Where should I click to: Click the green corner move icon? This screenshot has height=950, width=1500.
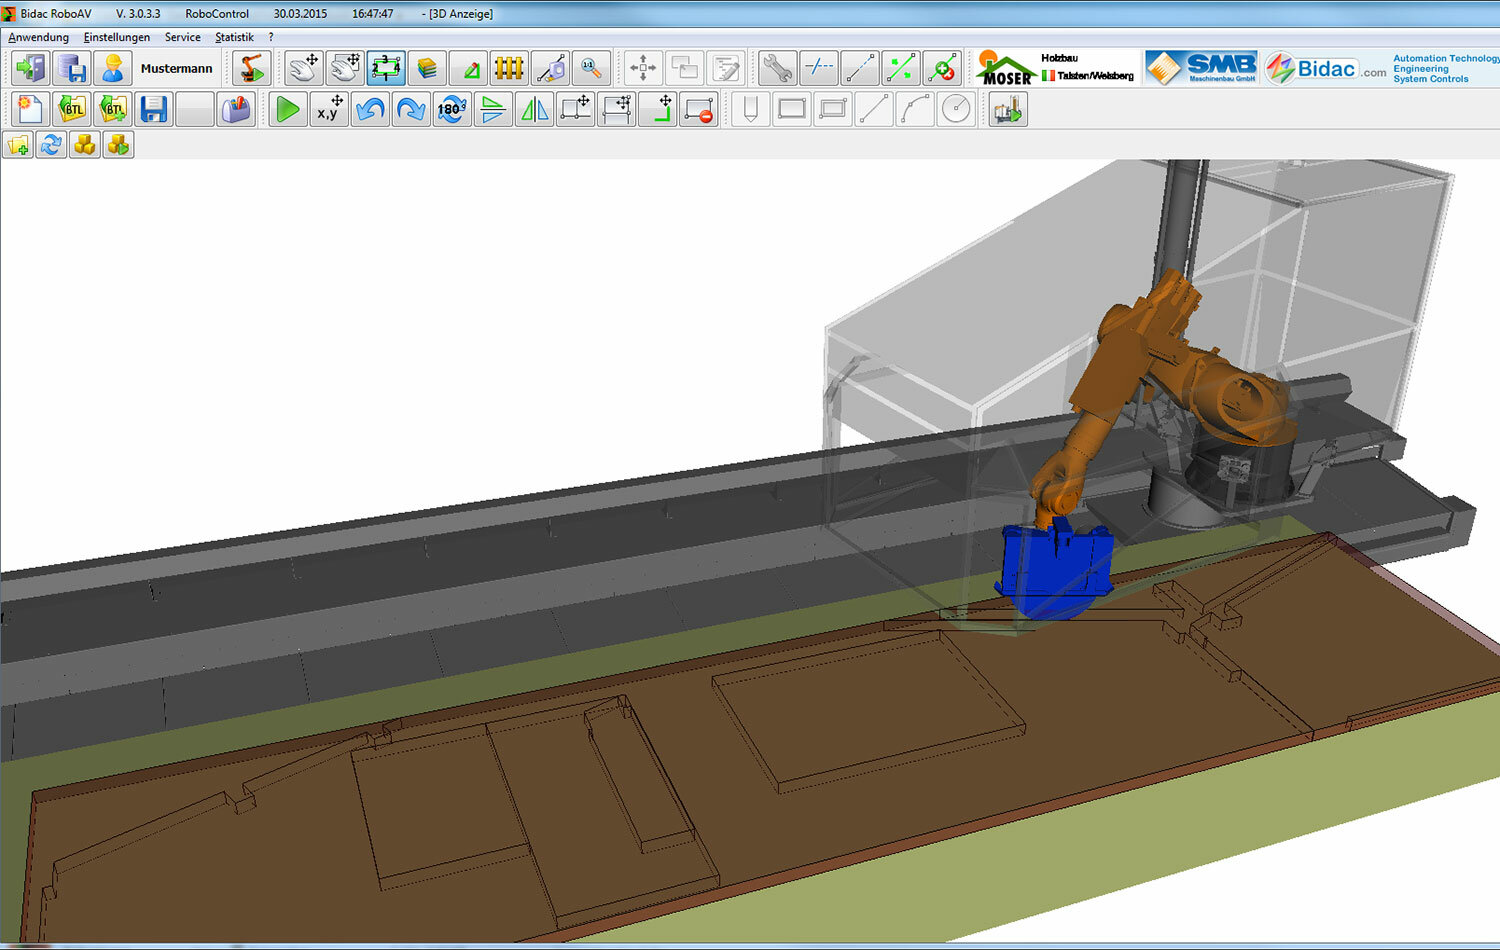pos(658,109)
